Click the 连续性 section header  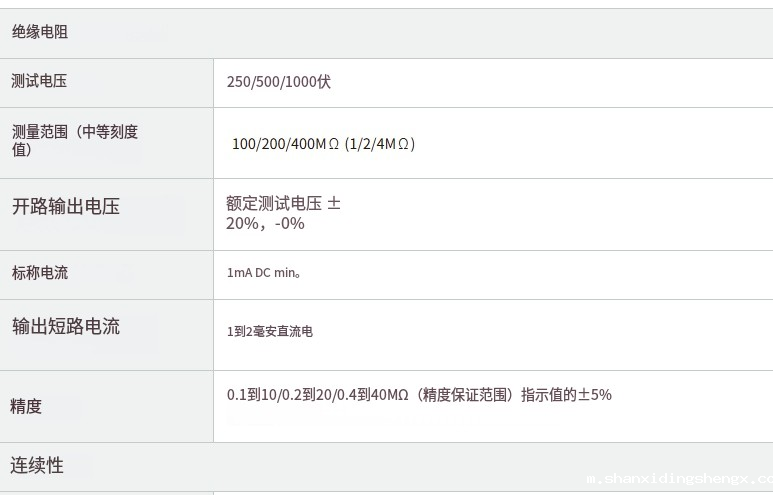(37, 465)
